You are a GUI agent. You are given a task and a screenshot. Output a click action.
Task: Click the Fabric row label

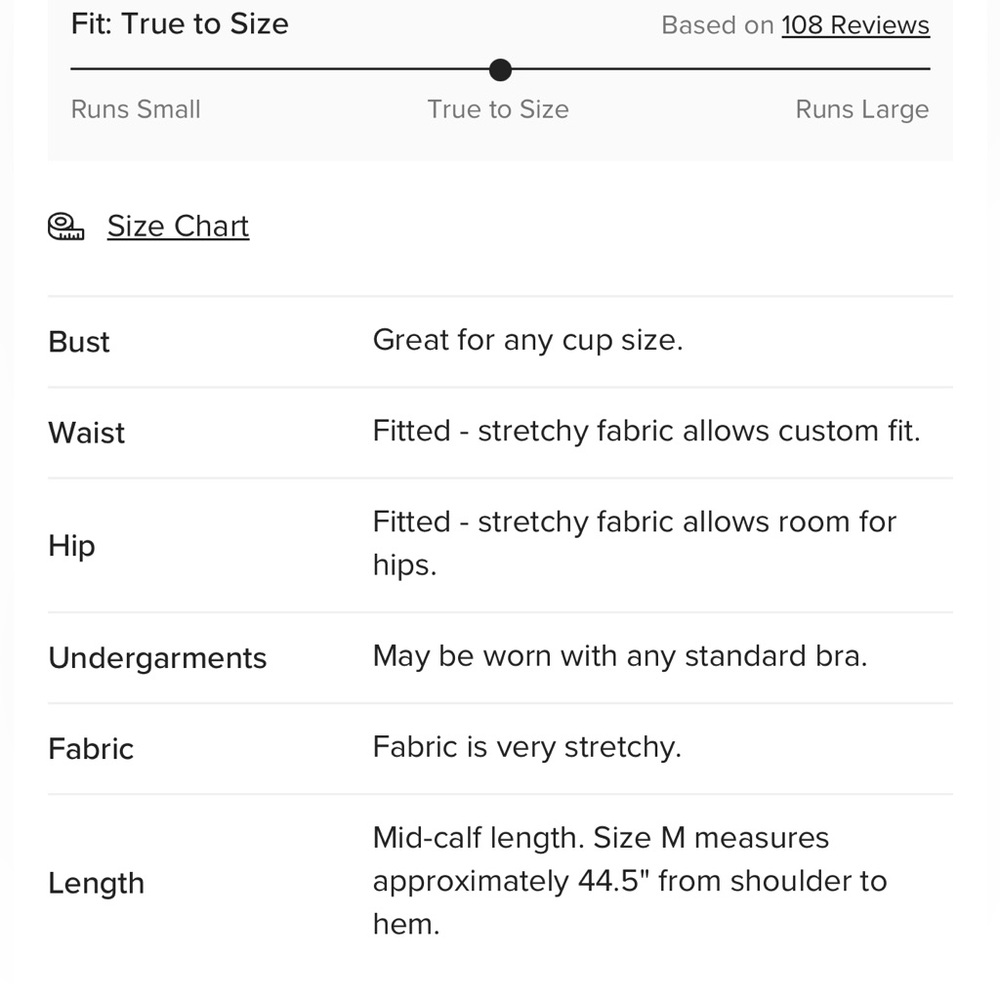pyautogui.click(x=91, y=749)
